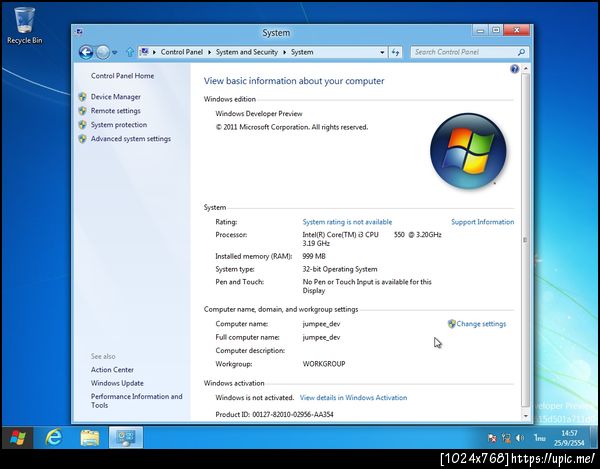This screenshot has height=469, width=600.
Task: Click the shield icon beside Remote settings
Action: pos(82,111)
